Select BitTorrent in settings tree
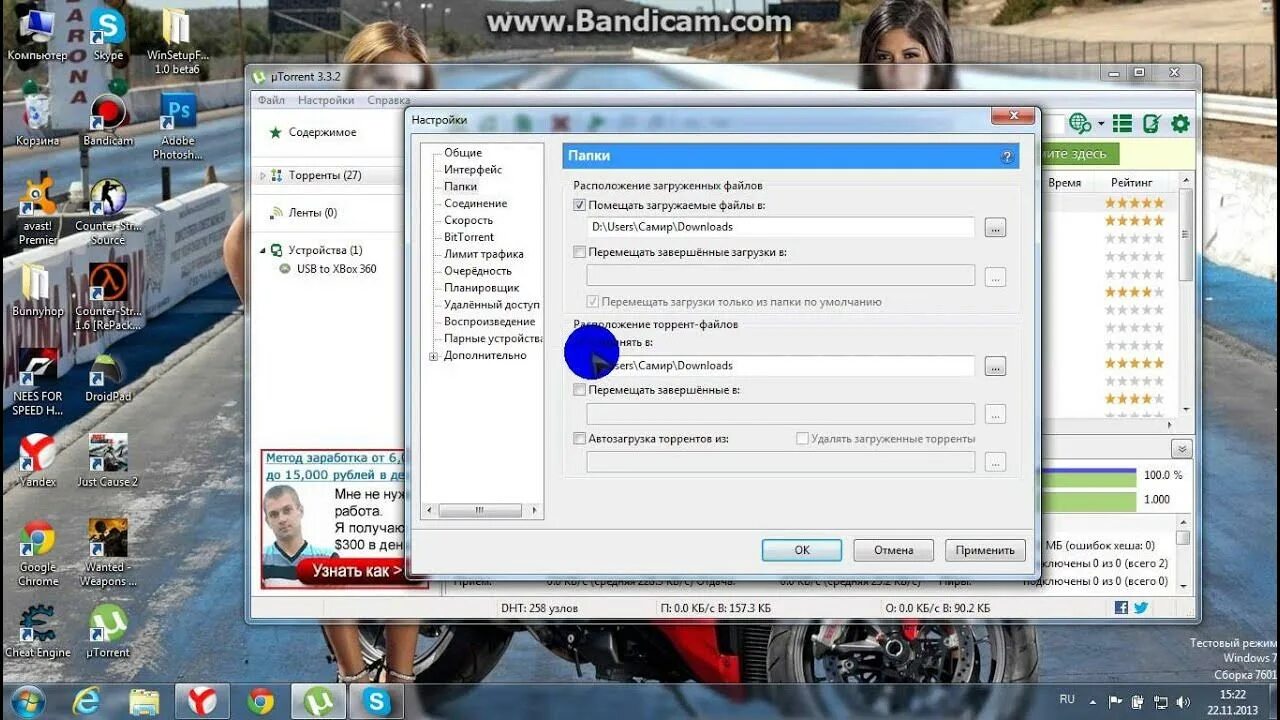 point(469,237)
